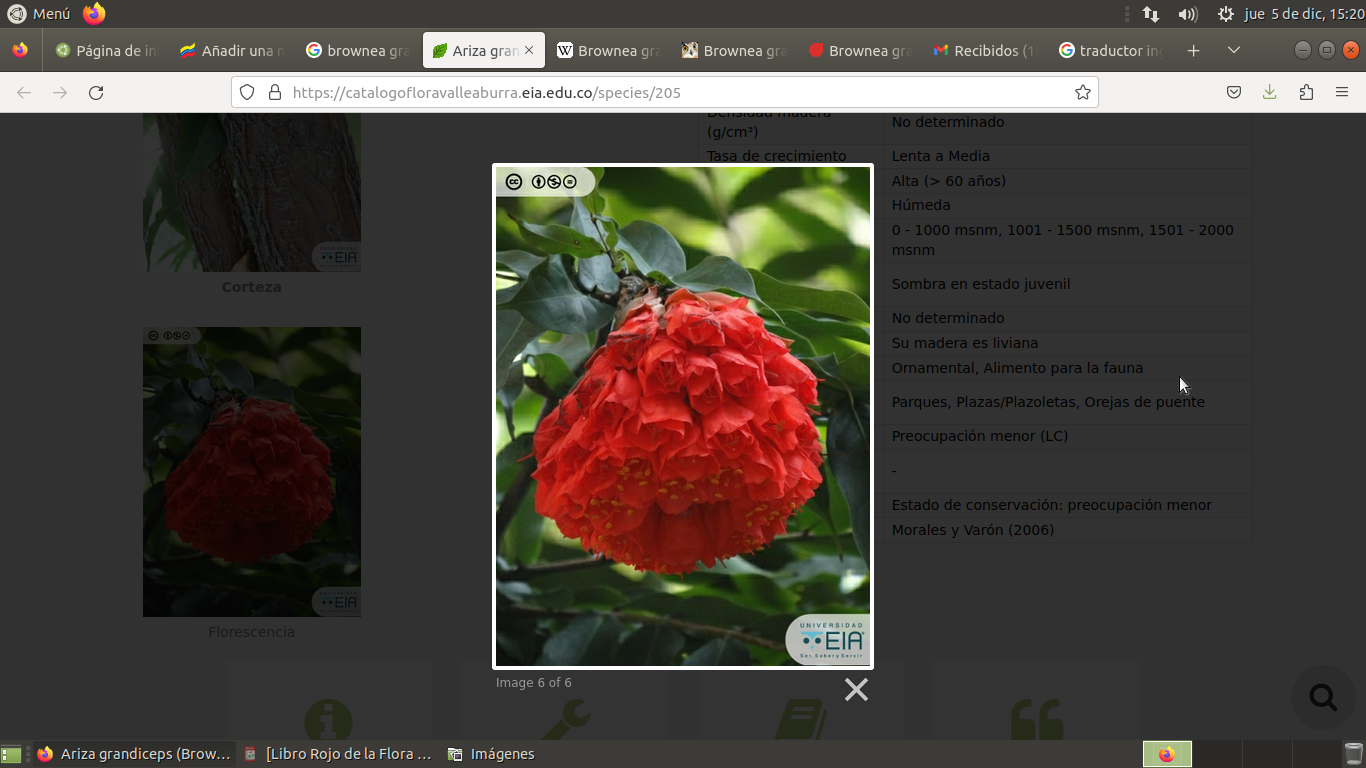Click the Florescencia thumbnail image
Screen dimensions: 1366x768
[x=252, y=472]
